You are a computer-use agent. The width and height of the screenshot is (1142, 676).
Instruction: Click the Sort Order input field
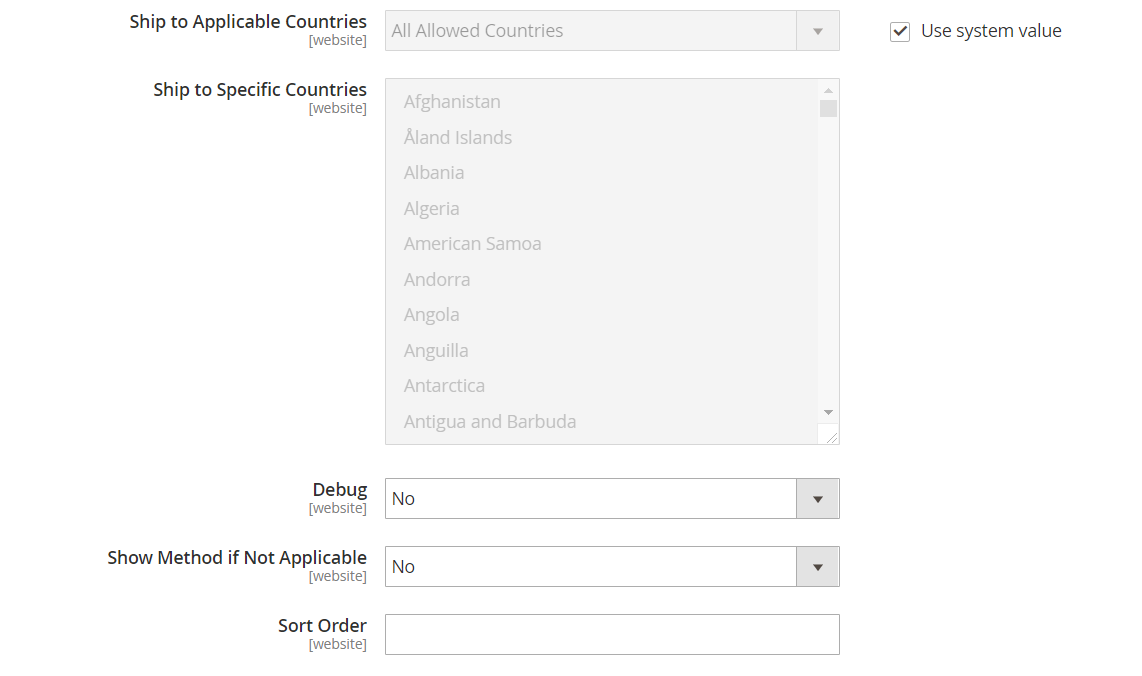click(612, 635)
